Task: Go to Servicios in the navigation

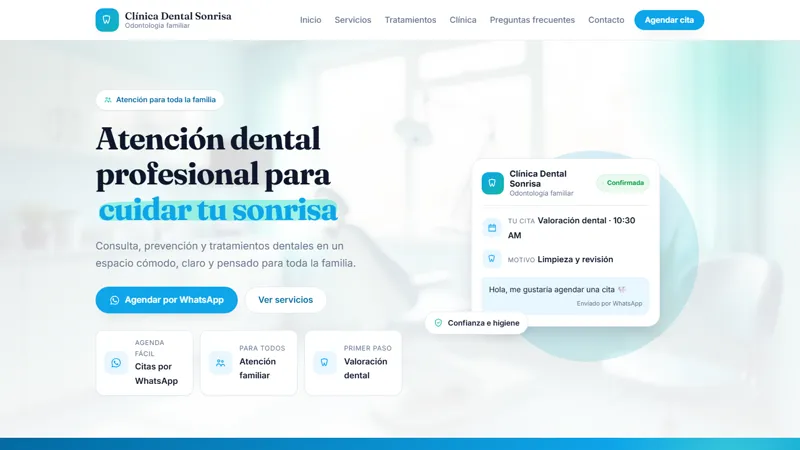Action: click(x=353, y=20)
